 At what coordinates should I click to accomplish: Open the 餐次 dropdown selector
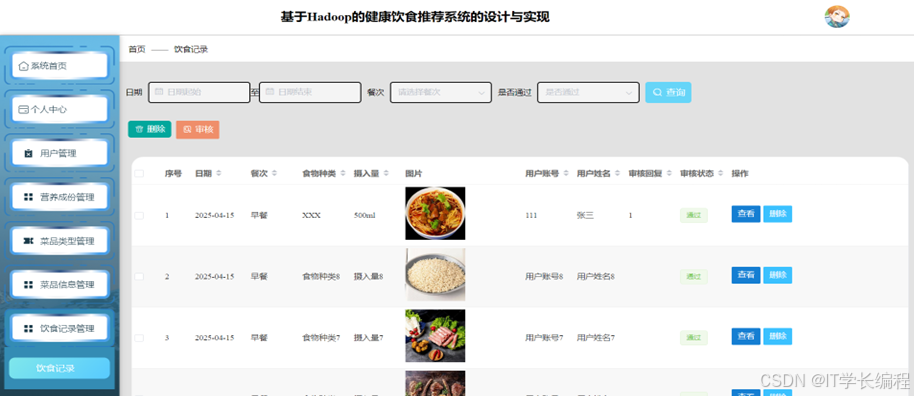[x=441, y=92]
